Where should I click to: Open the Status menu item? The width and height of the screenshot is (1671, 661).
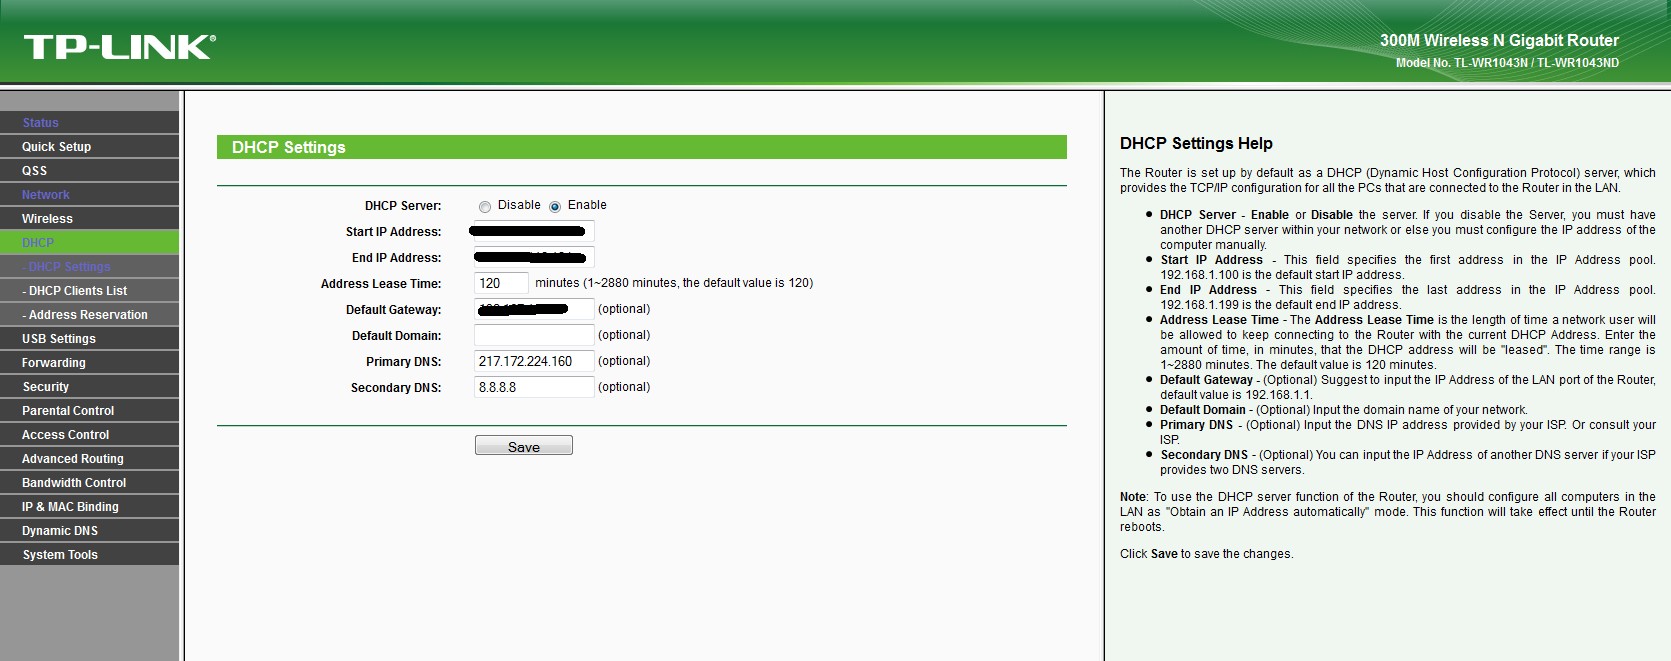[x=90, y=123]
